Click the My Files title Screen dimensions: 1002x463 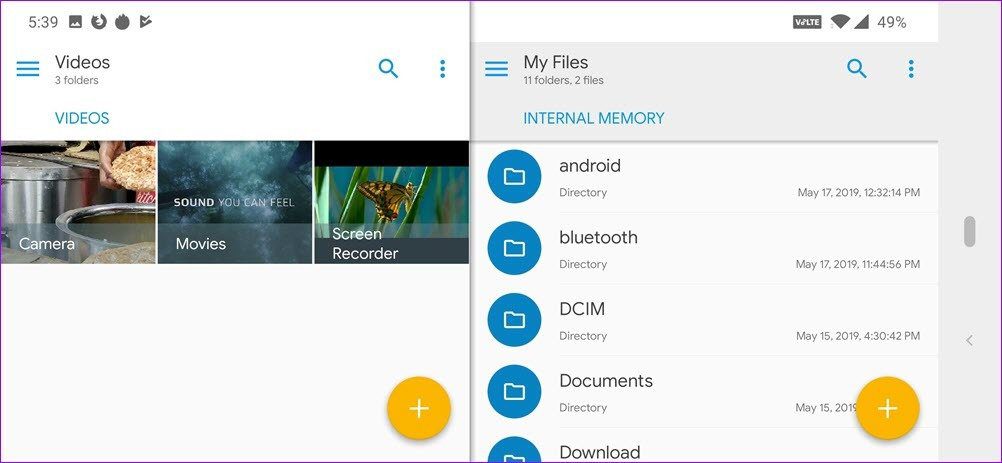555,62
